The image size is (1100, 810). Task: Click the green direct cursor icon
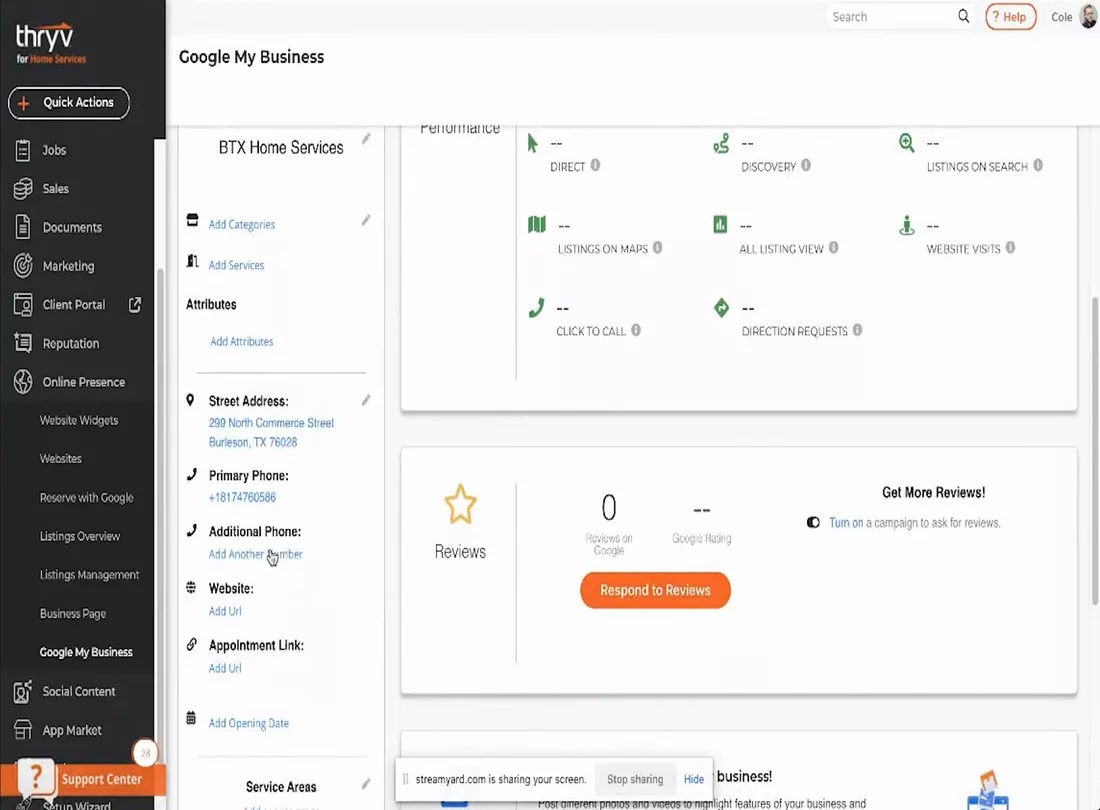tap(532, 143)
